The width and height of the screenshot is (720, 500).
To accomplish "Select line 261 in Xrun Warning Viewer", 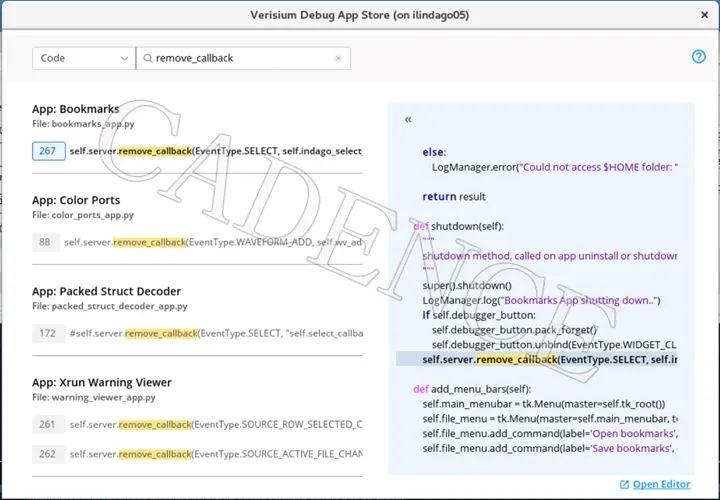I will 47,424.
